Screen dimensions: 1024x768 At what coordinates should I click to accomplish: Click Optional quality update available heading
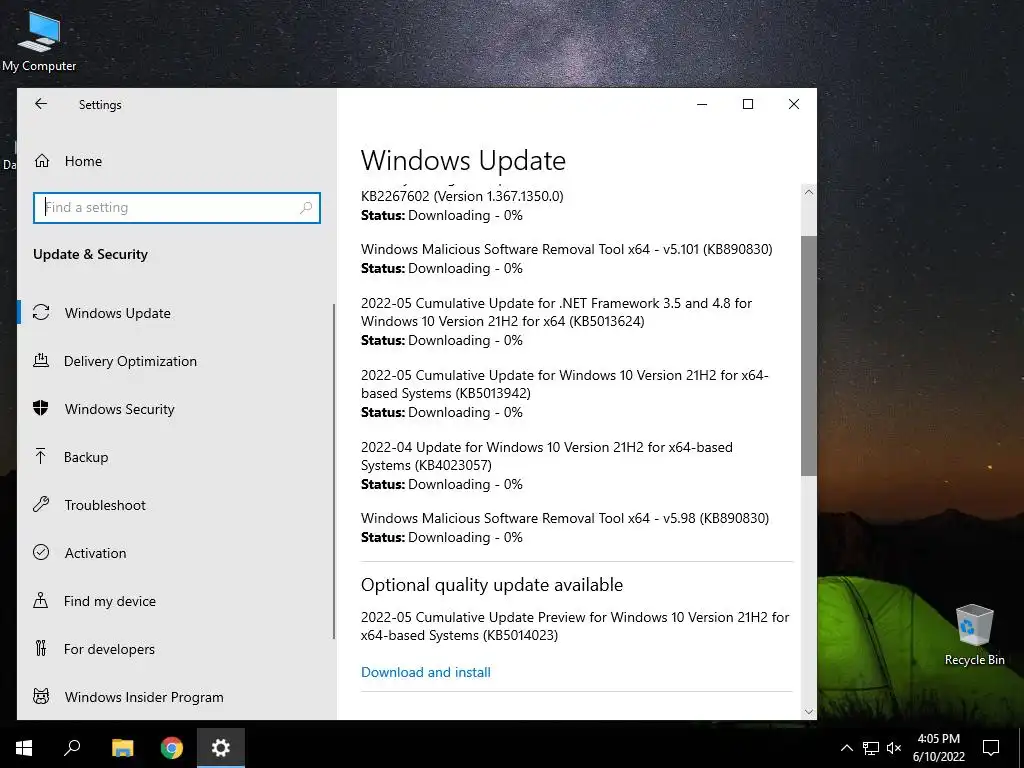coord(492,584)
